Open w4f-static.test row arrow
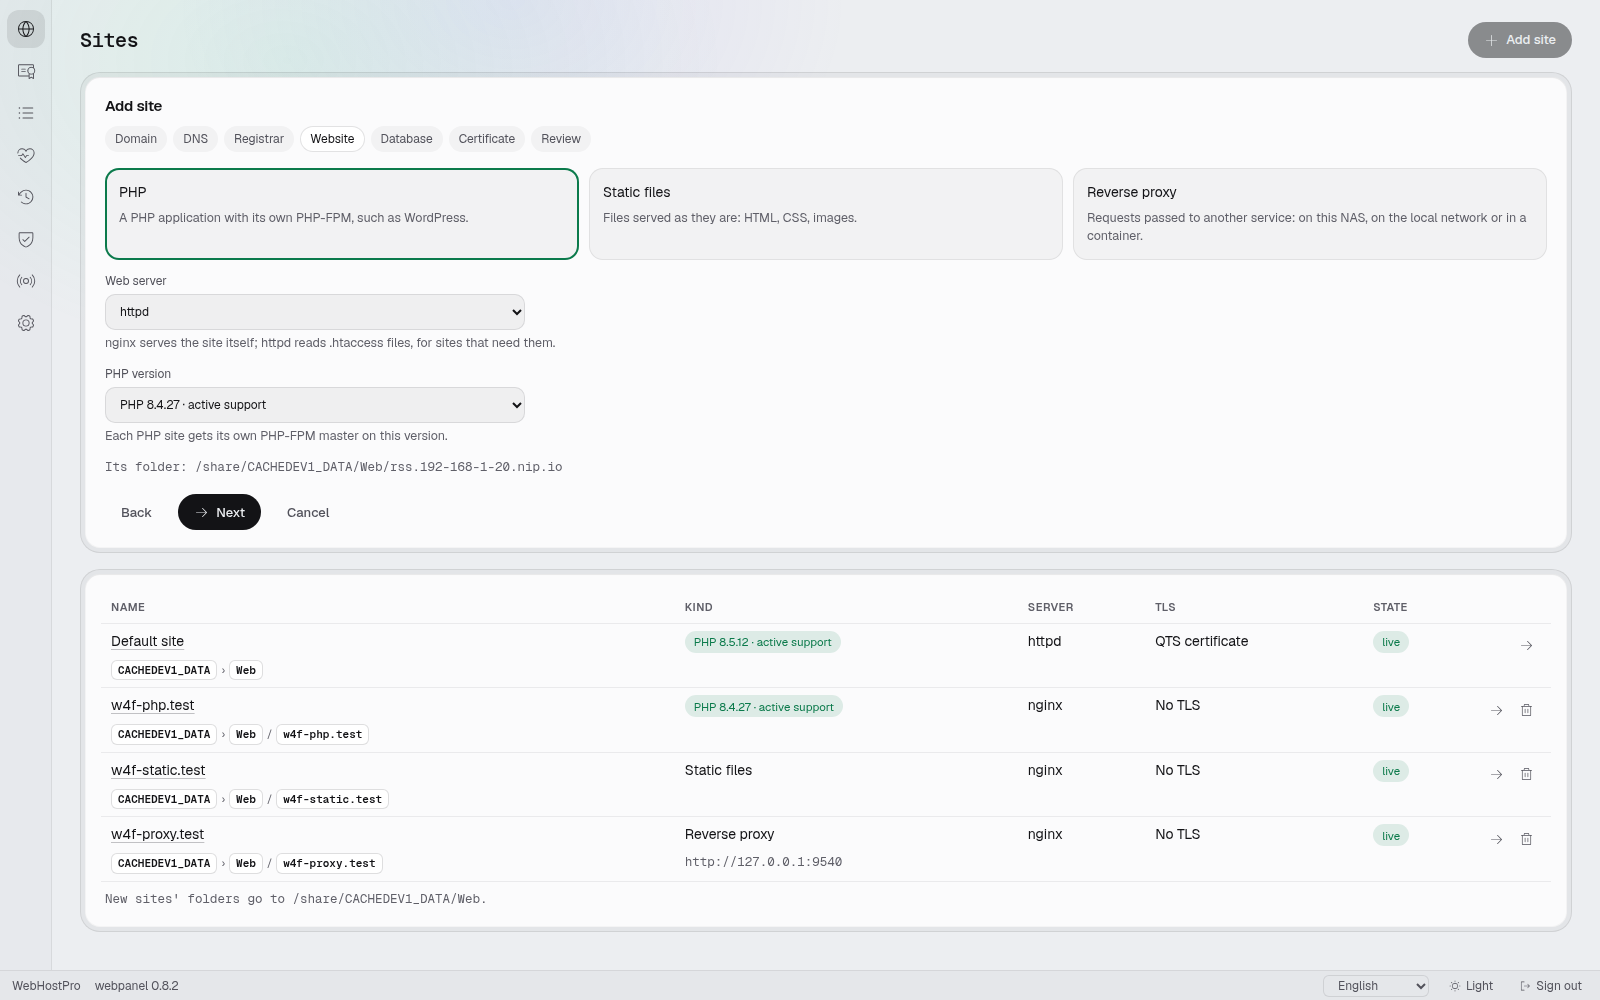The height and width of the screenshot is (1000, 1600). pos(1496,774)
